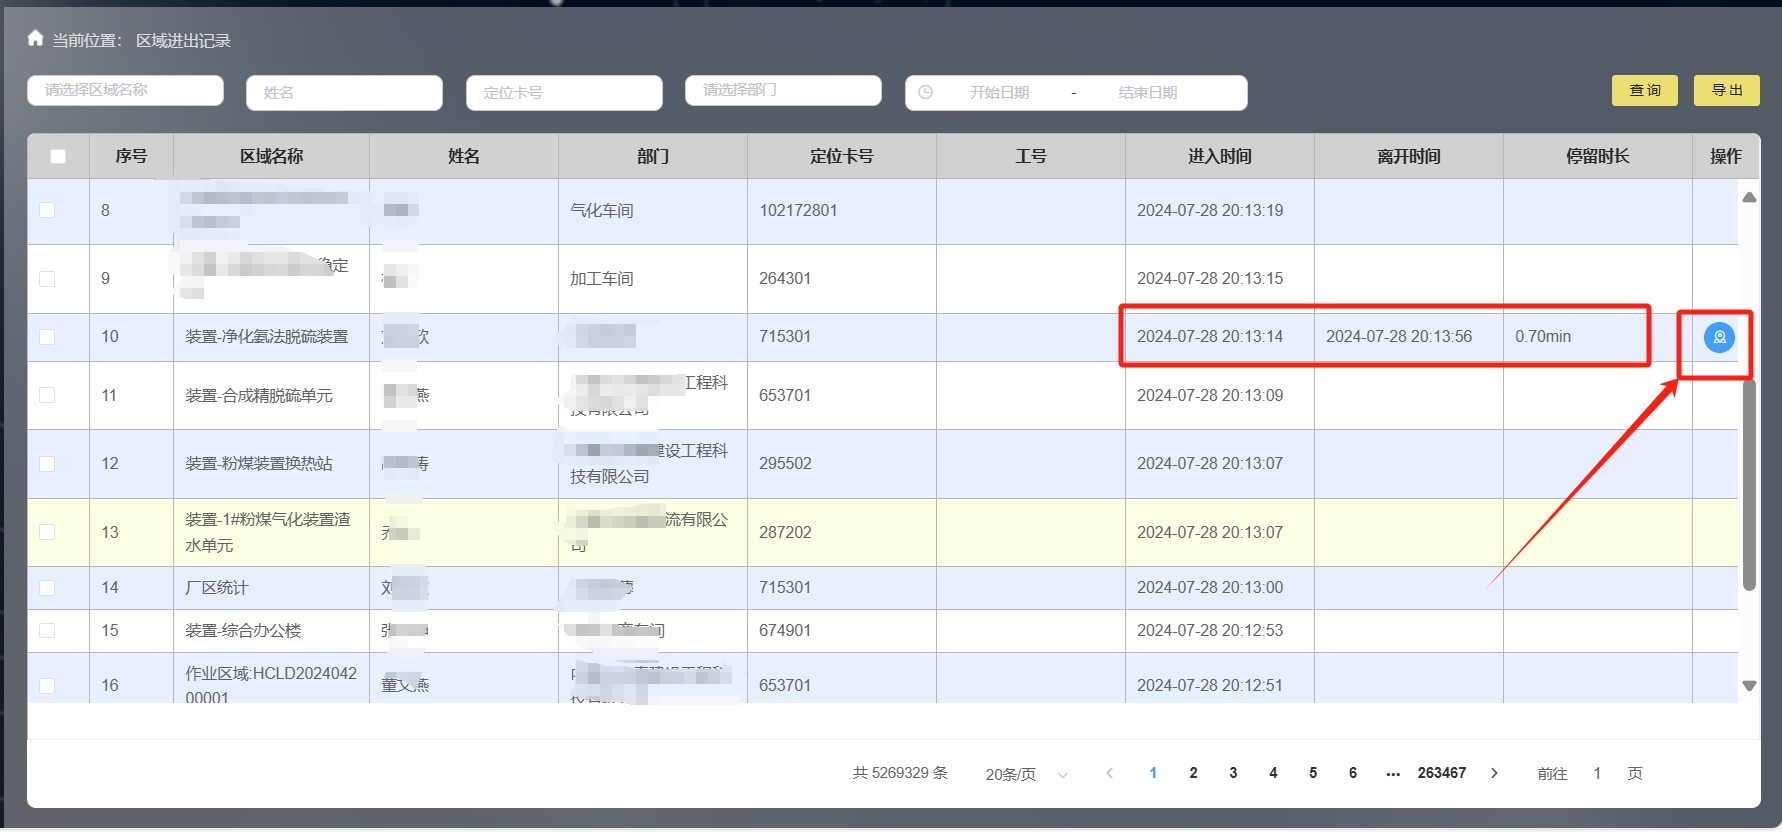
Task: Go to page 5
Action: [1313, 773]
